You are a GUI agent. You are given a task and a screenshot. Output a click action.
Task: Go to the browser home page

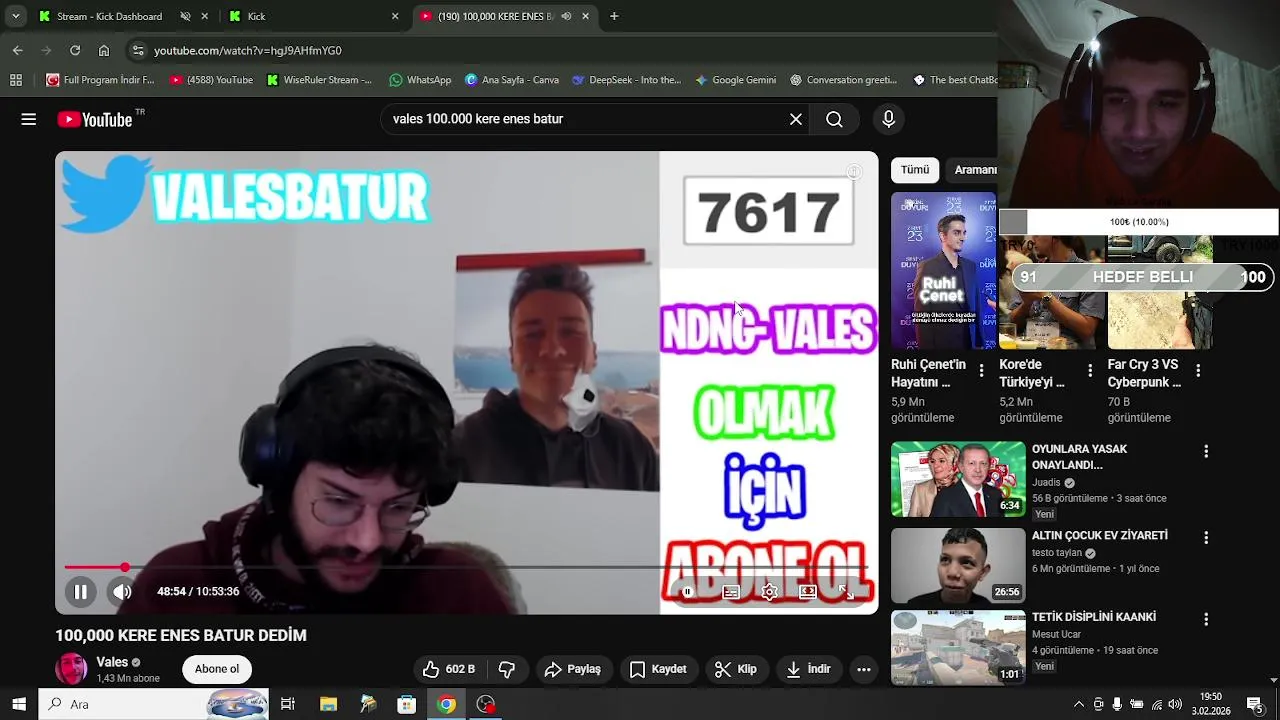[104, 50]
